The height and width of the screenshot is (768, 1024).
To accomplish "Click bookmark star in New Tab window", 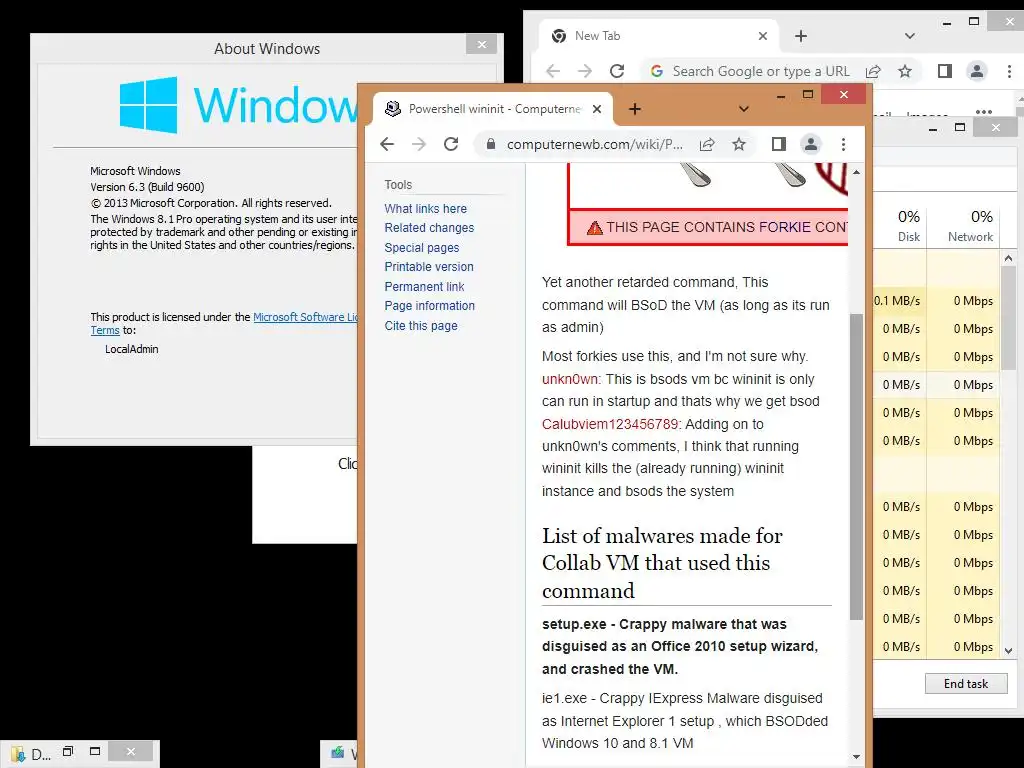I will [x=904, y=71].
